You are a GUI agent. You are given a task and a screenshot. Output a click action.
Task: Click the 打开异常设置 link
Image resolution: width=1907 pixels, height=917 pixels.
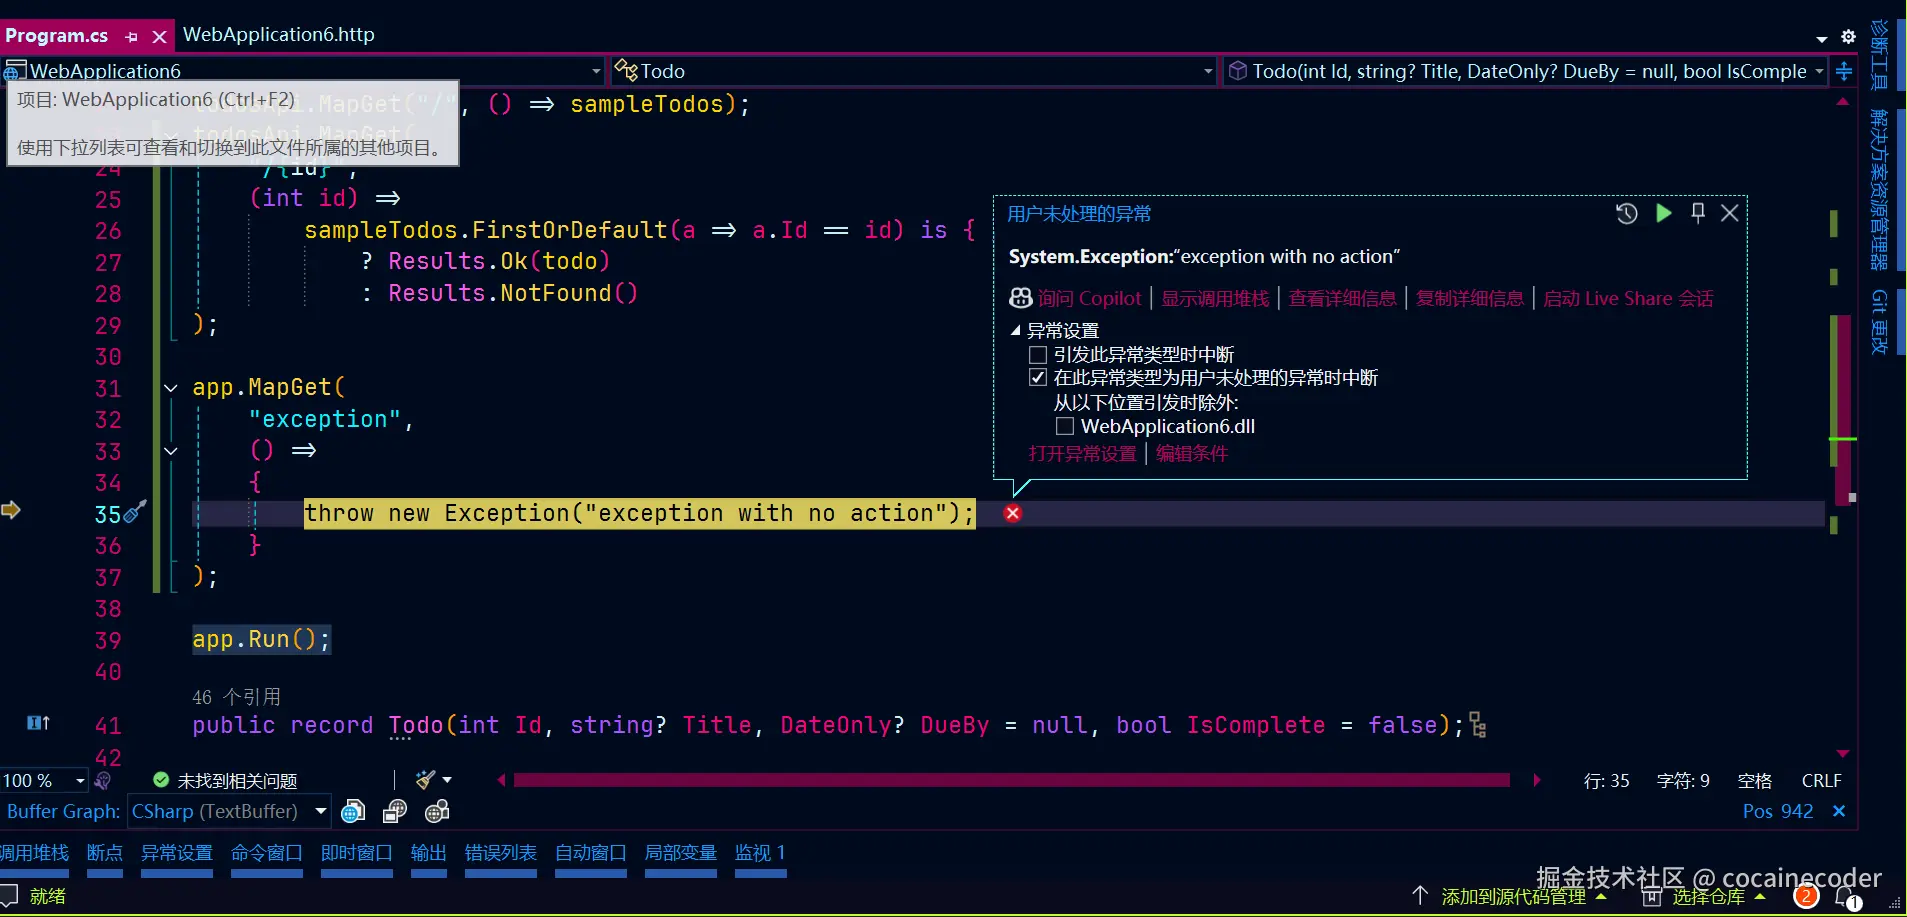point(1083,454)
